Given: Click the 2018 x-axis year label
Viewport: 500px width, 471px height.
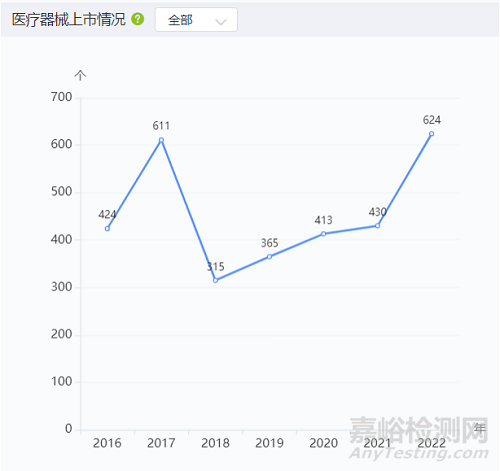Looking at the screenshot, I should 215,443.
